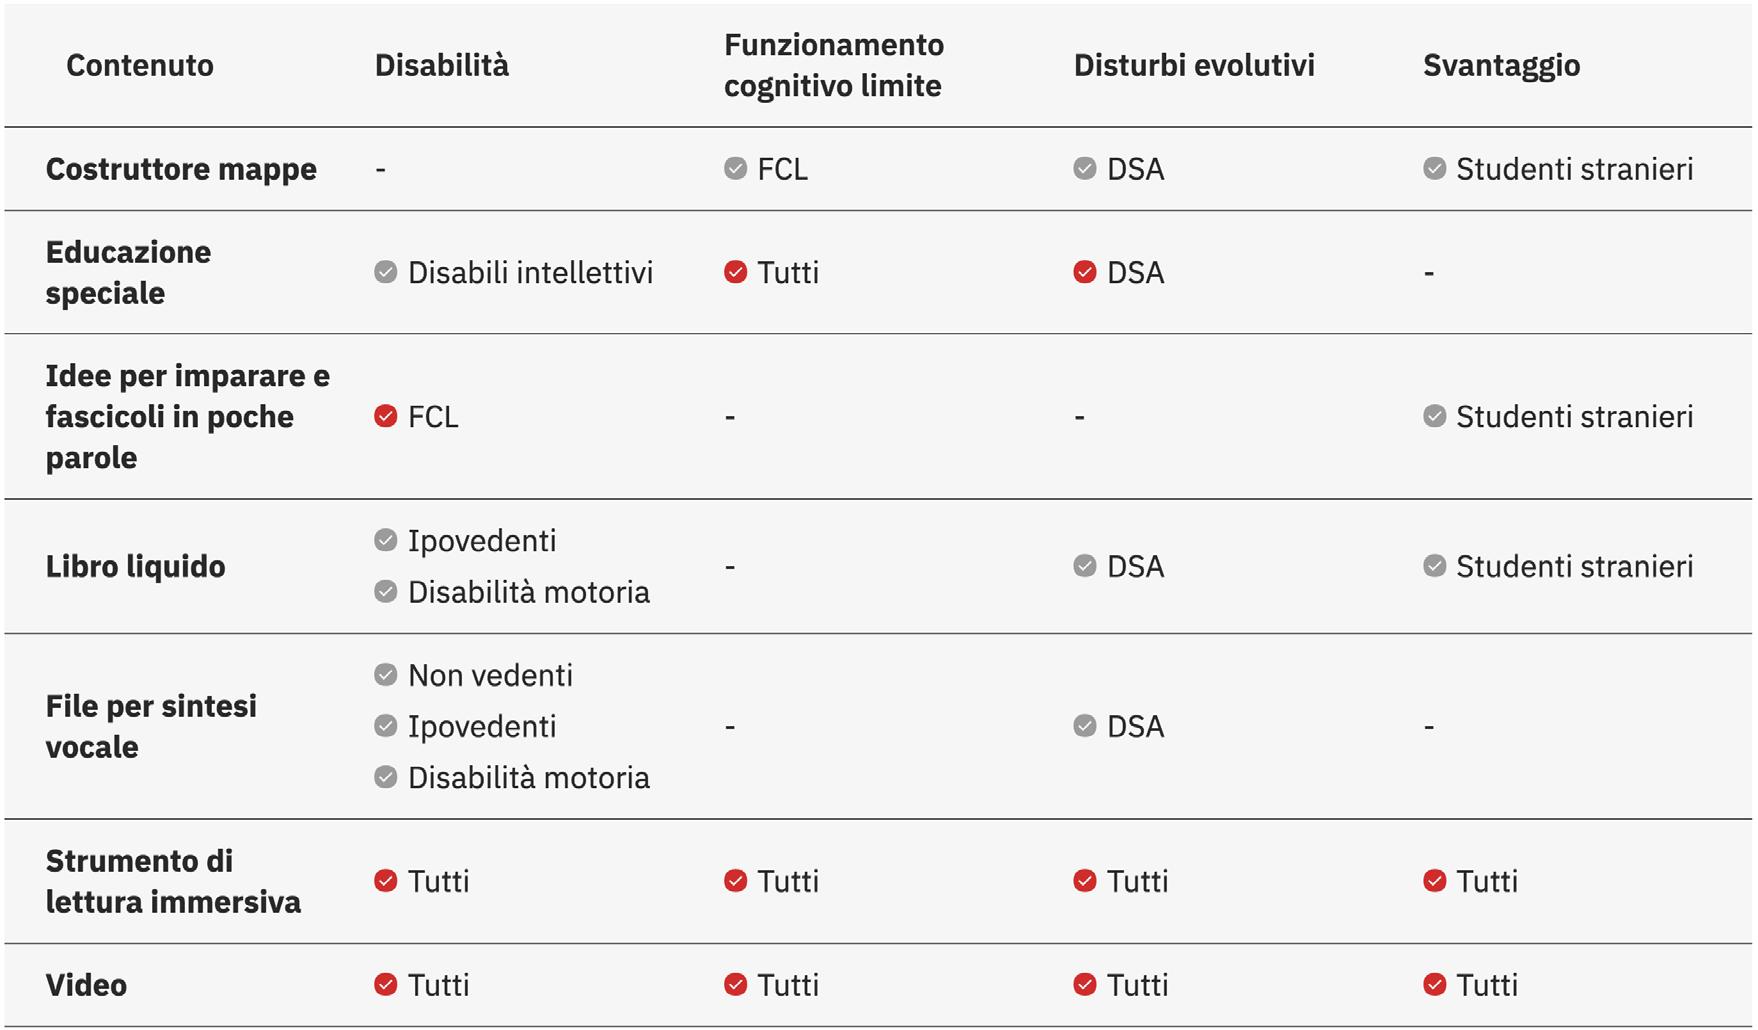Image resolution: width=1758 pixels, height=1030 pixels.
Task: Click gray check icon next to FCL in Costruttore mappe row
Action: pos(735,168)
